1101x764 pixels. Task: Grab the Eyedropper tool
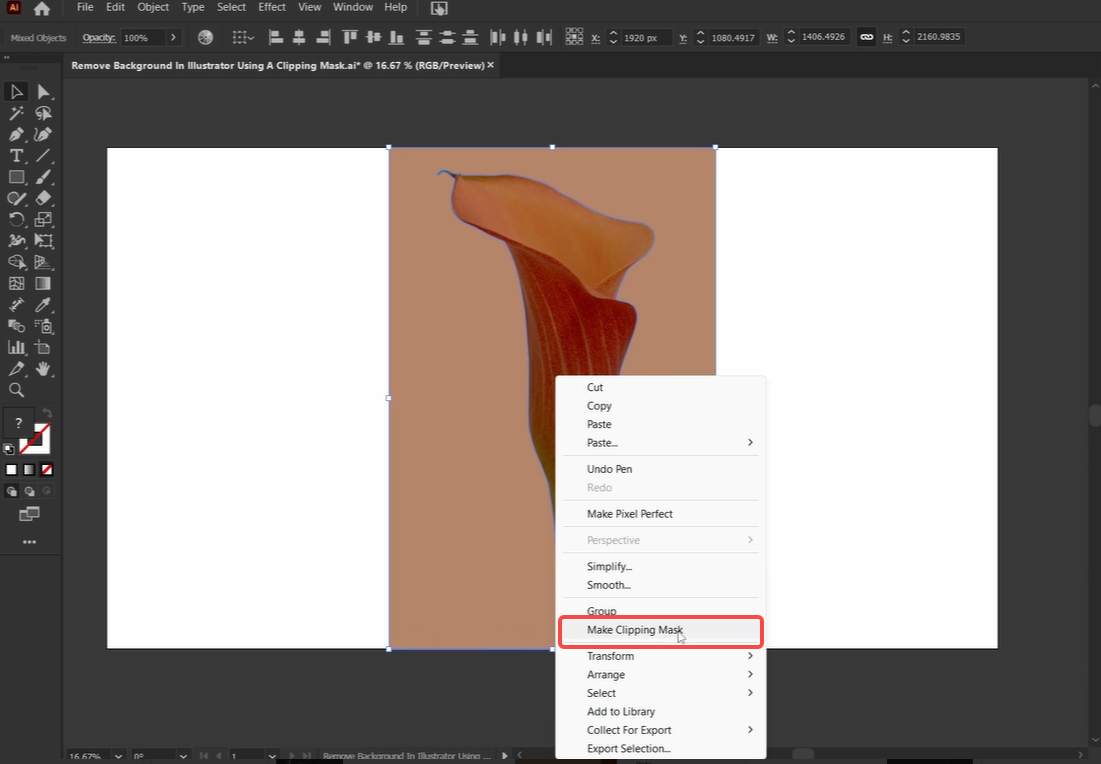click(x=44, y=305)
